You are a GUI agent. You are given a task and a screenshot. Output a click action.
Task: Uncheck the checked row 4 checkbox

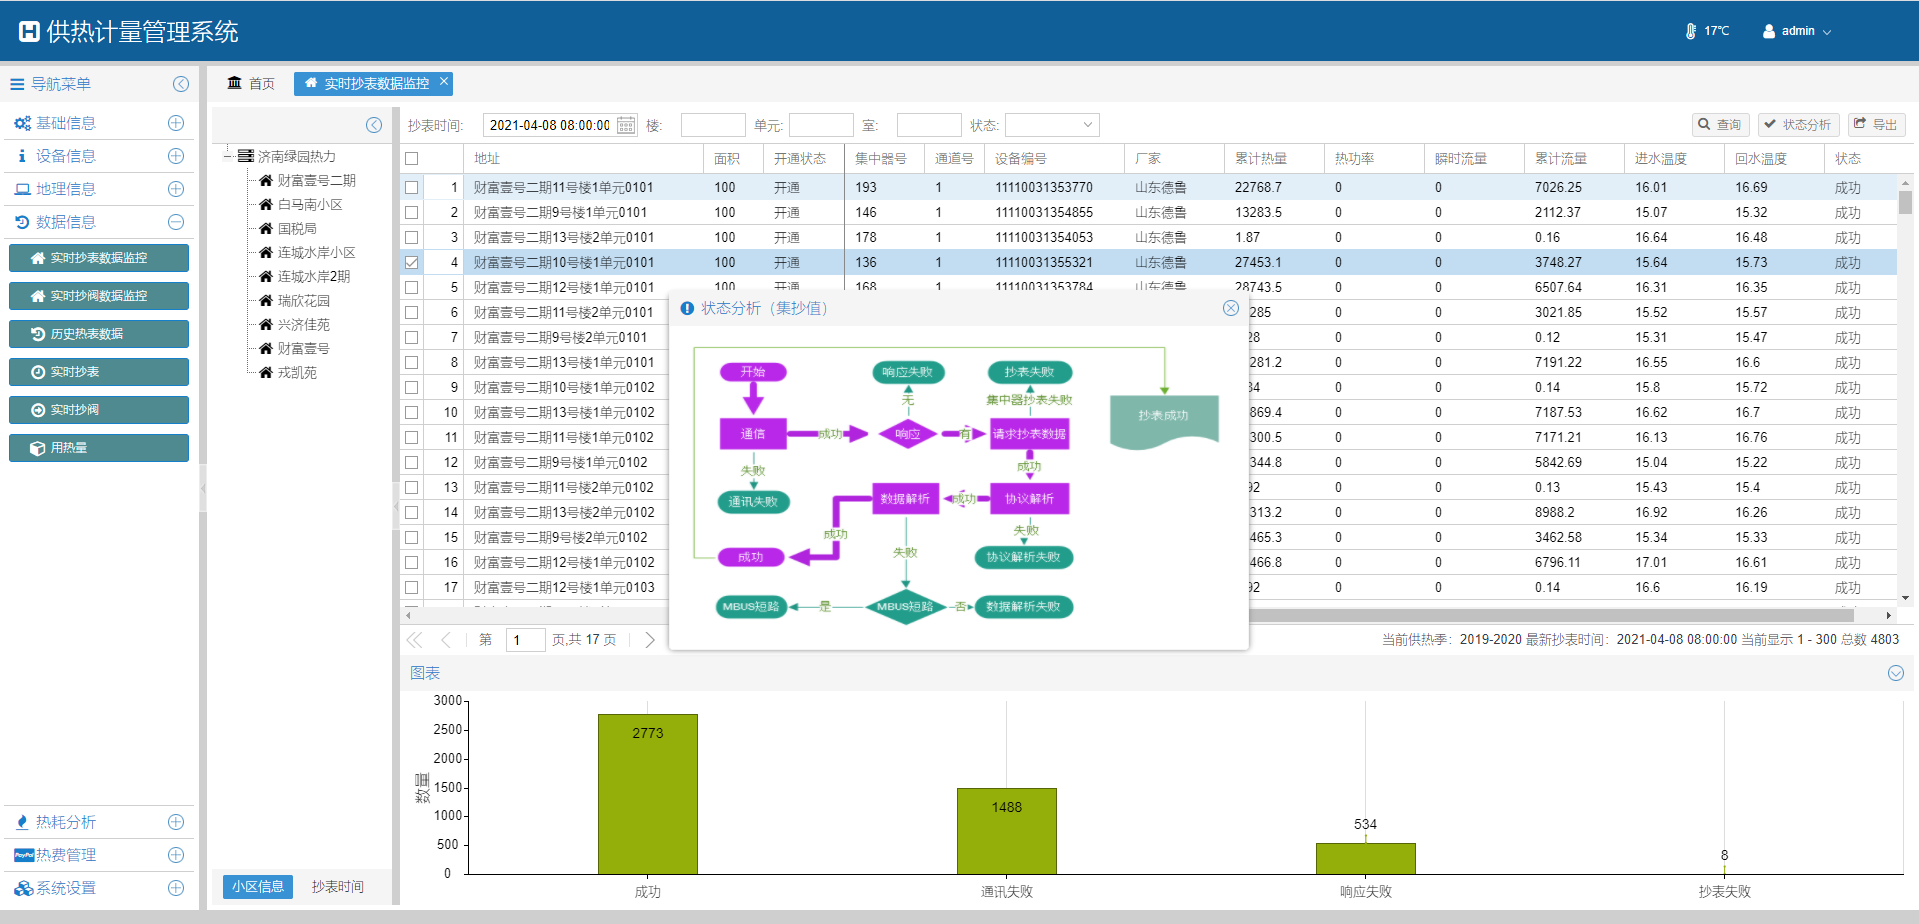(x=412, y=263)
